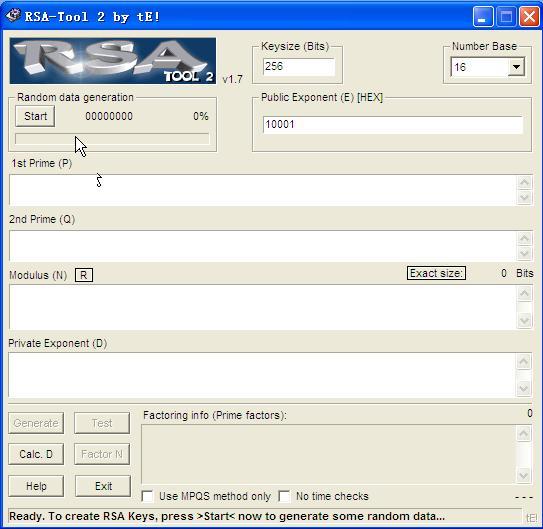Start random data generation

pos(35,116)
